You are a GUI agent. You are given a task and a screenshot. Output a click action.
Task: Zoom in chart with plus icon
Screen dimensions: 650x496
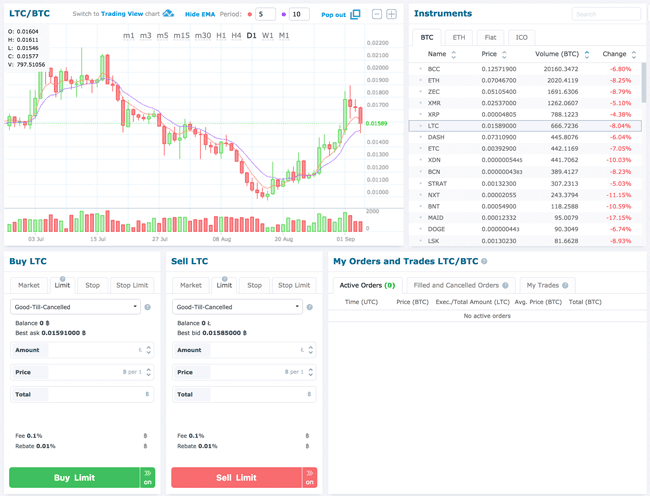(391, 14)
